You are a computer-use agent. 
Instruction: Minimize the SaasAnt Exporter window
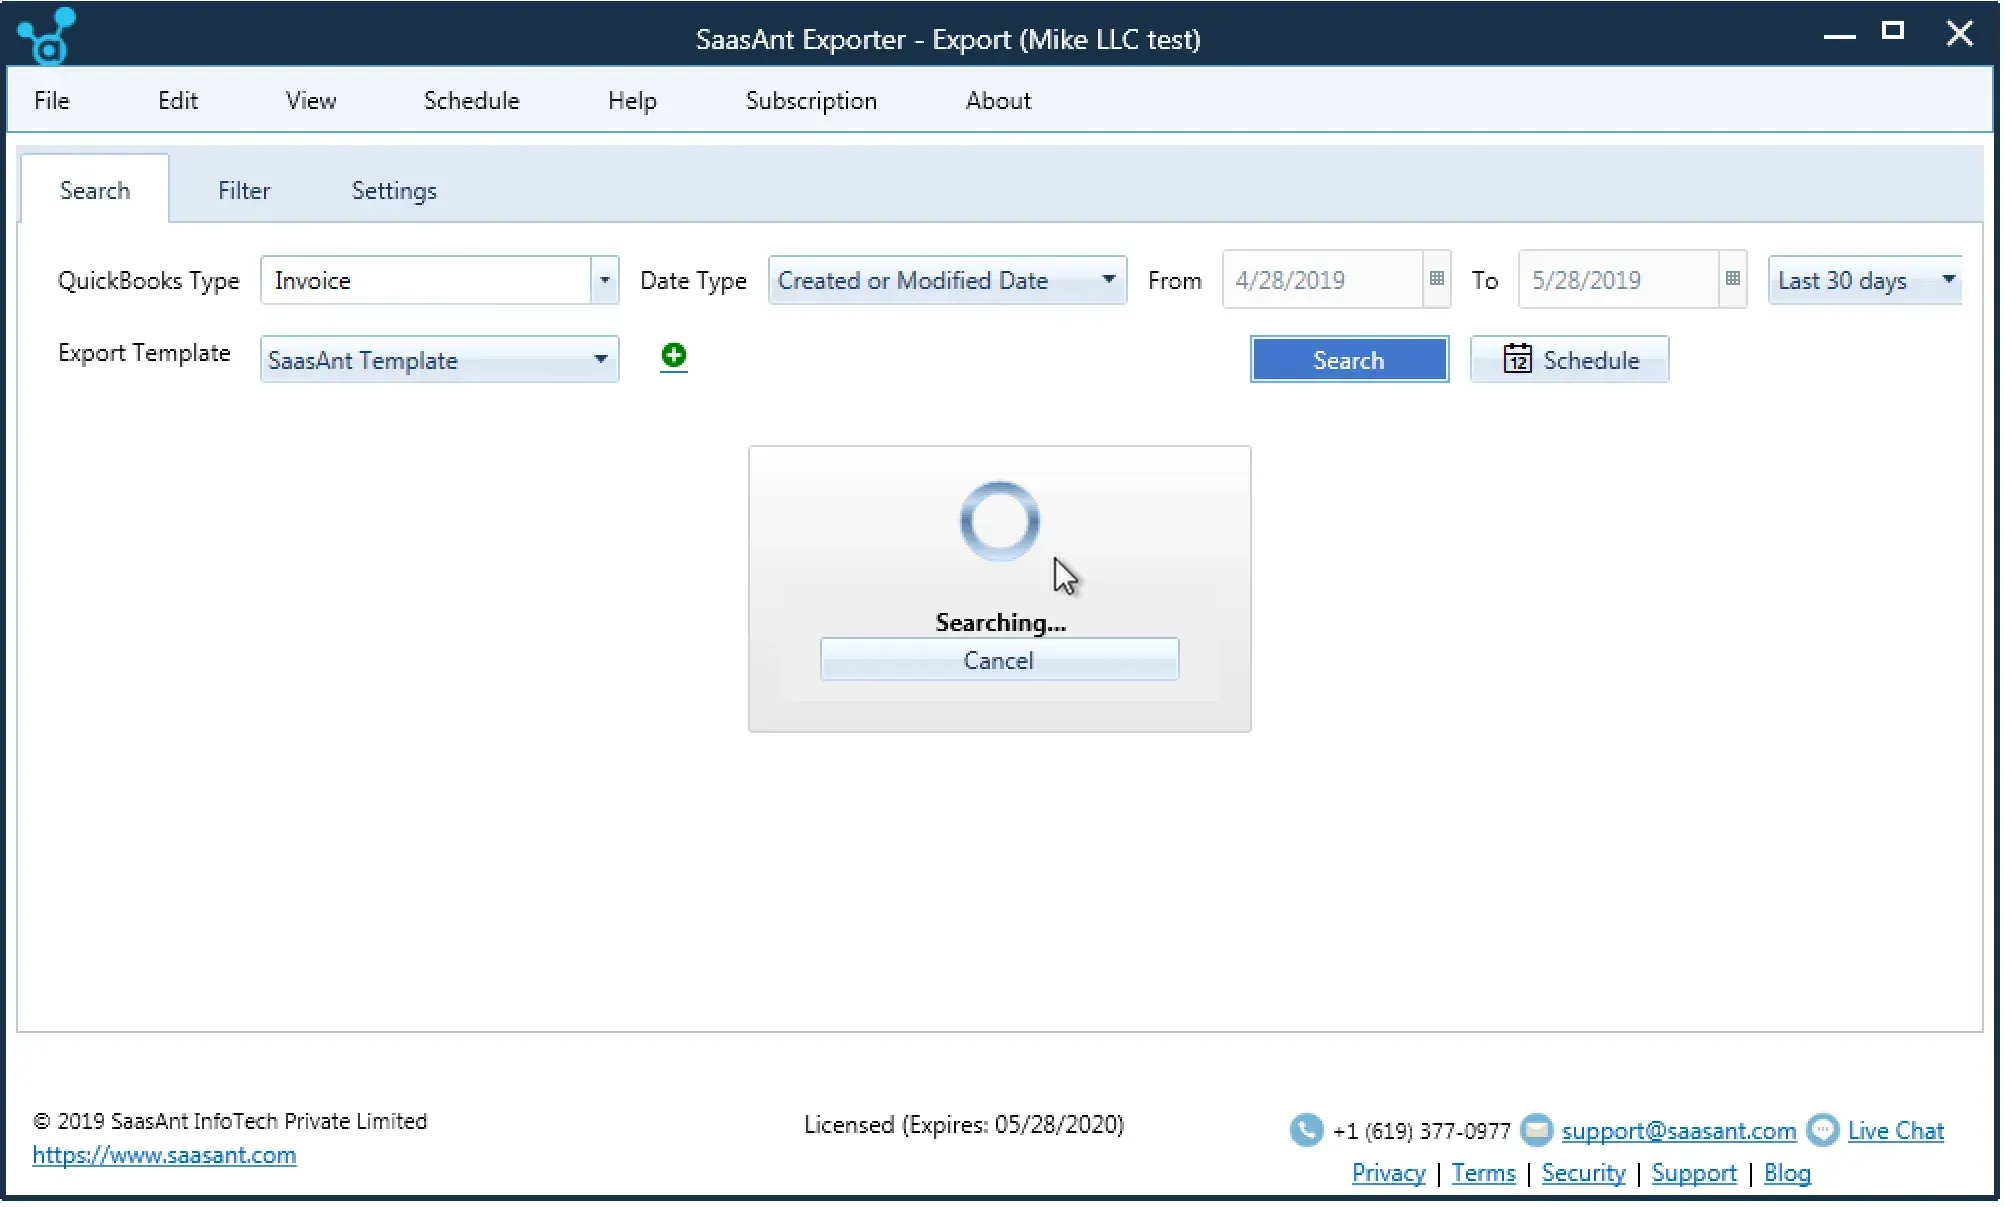[x=1839, y=35]
